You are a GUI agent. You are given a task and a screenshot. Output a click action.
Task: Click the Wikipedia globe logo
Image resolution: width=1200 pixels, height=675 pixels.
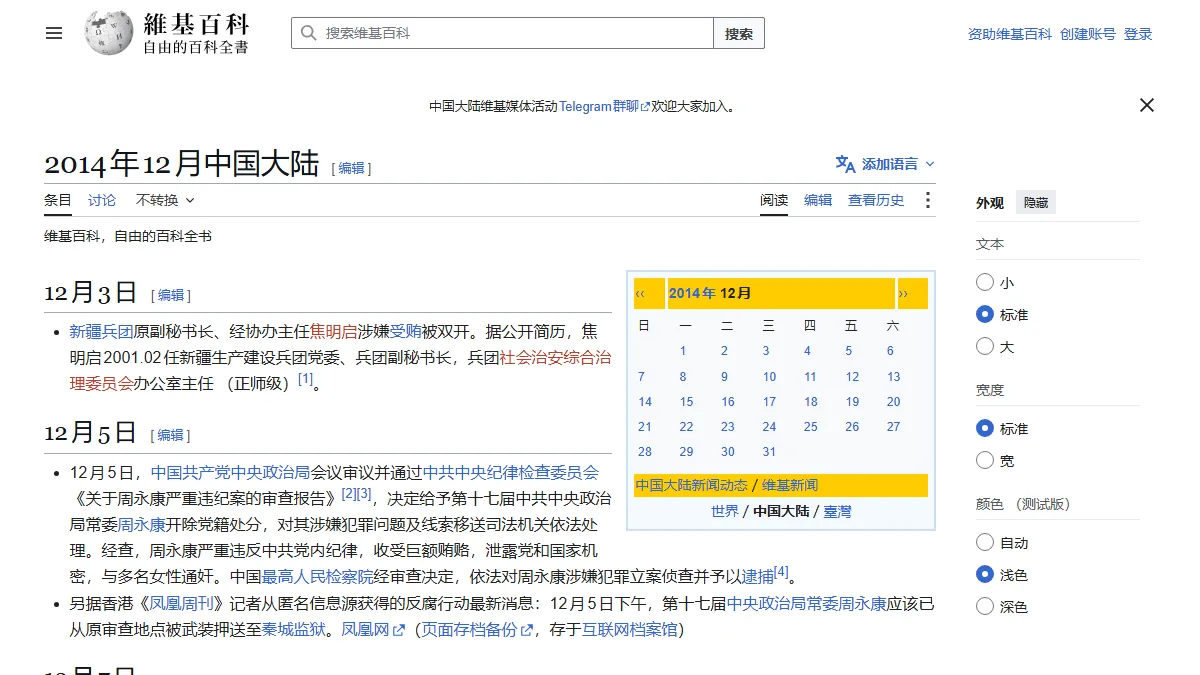coord(109,33)
